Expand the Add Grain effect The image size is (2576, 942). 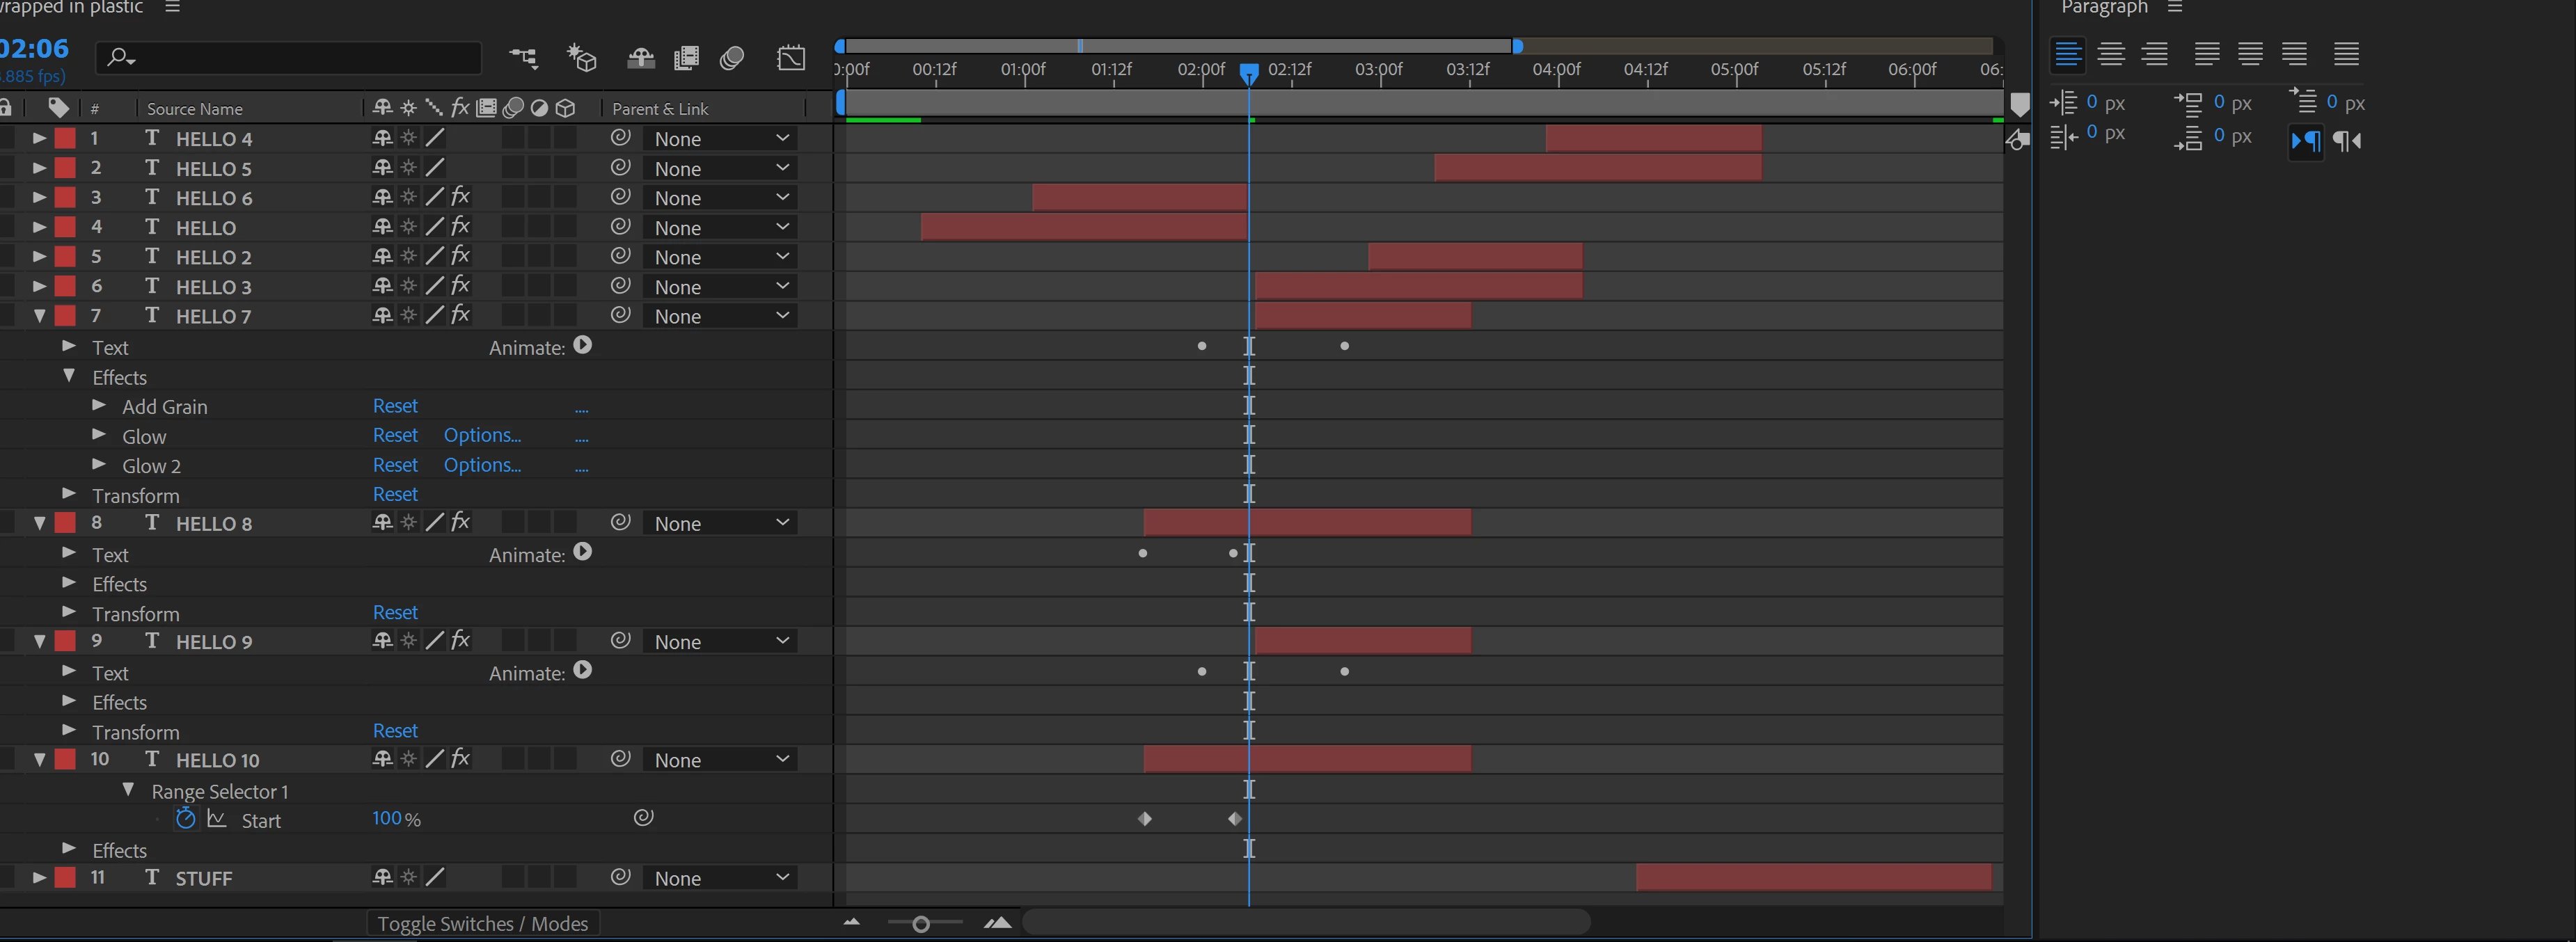(x=99, y=406)
